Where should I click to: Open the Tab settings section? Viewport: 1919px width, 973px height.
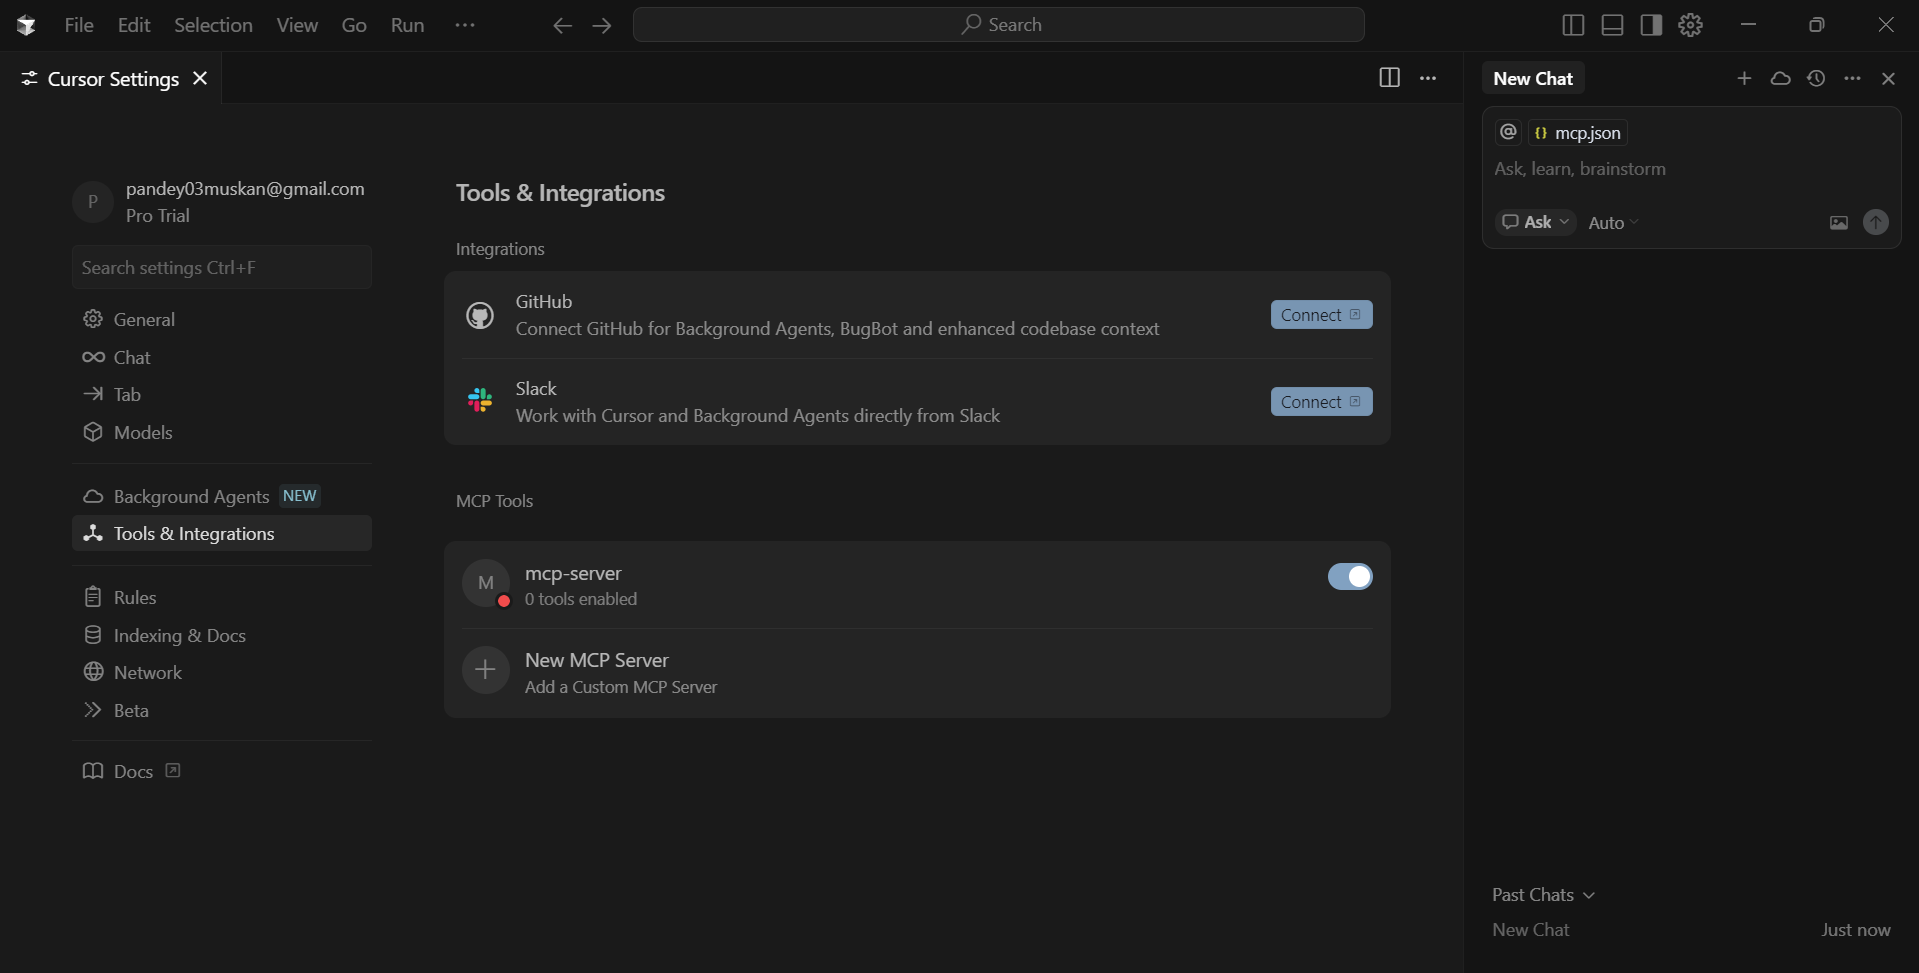click(222, 394)
